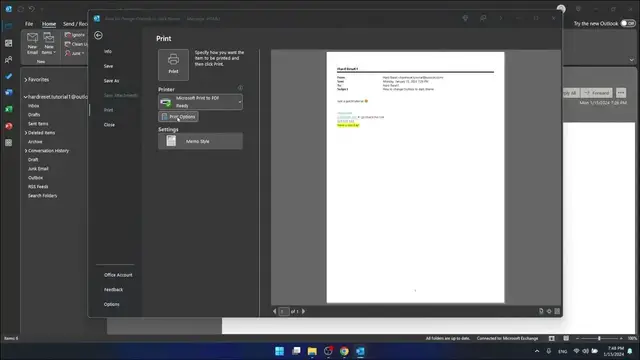Launch PowerPoint from the left sidebar
This screenshot has height=360, width=640.
pyautogui.click(x=9, y=126)
